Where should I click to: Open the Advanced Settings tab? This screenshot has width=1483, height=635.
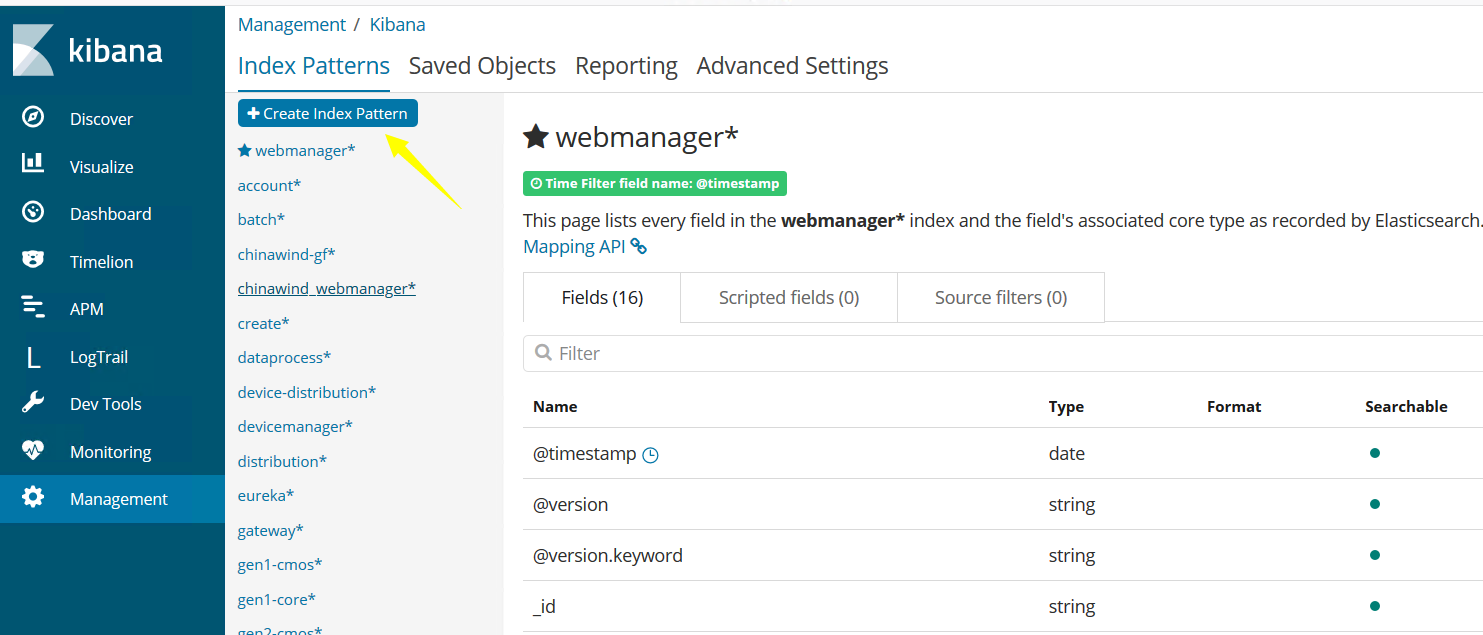coord(792,66)
